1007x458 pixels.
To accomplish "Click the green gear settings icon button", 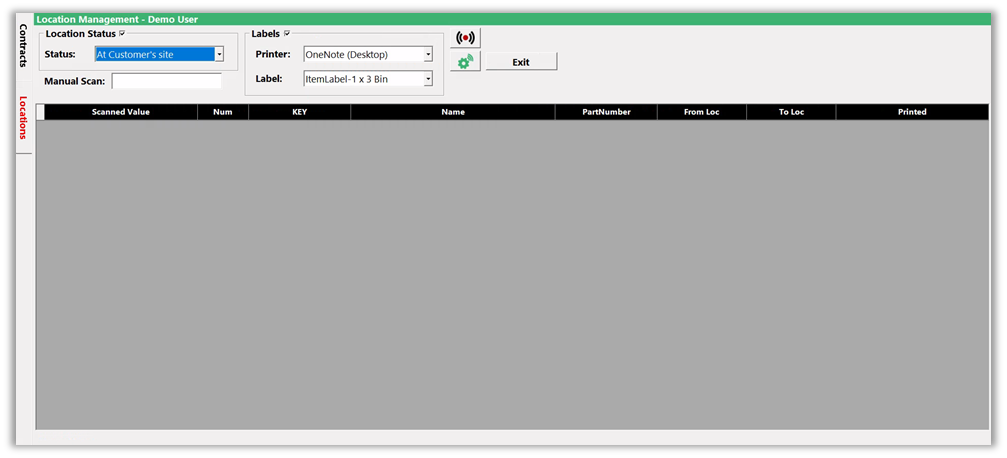I will point(465,62).
